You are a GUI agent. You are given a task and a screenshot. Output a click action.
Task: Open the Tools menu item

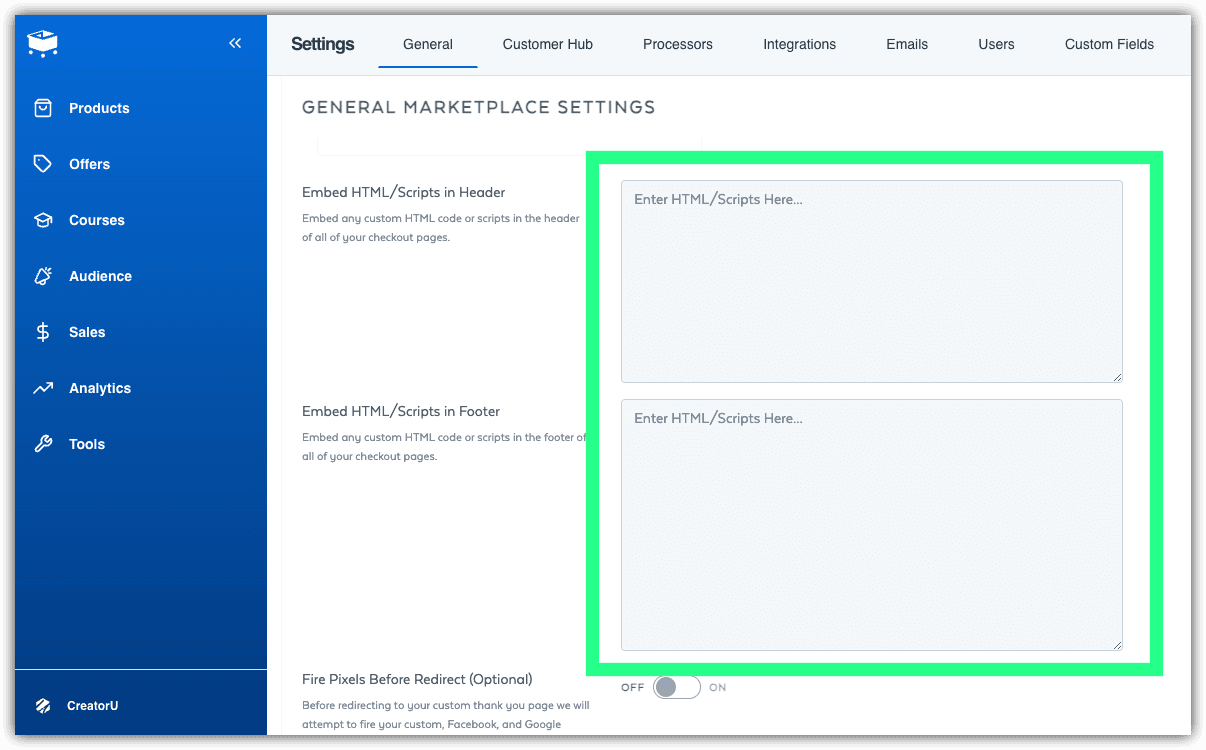[87, 444]
